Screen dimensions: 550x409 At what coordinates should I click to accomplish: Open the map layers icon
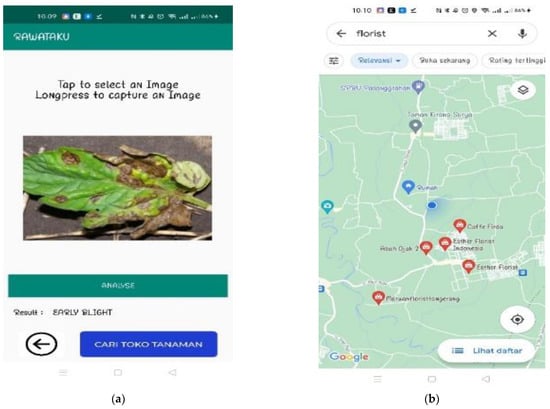pos(523,90)
